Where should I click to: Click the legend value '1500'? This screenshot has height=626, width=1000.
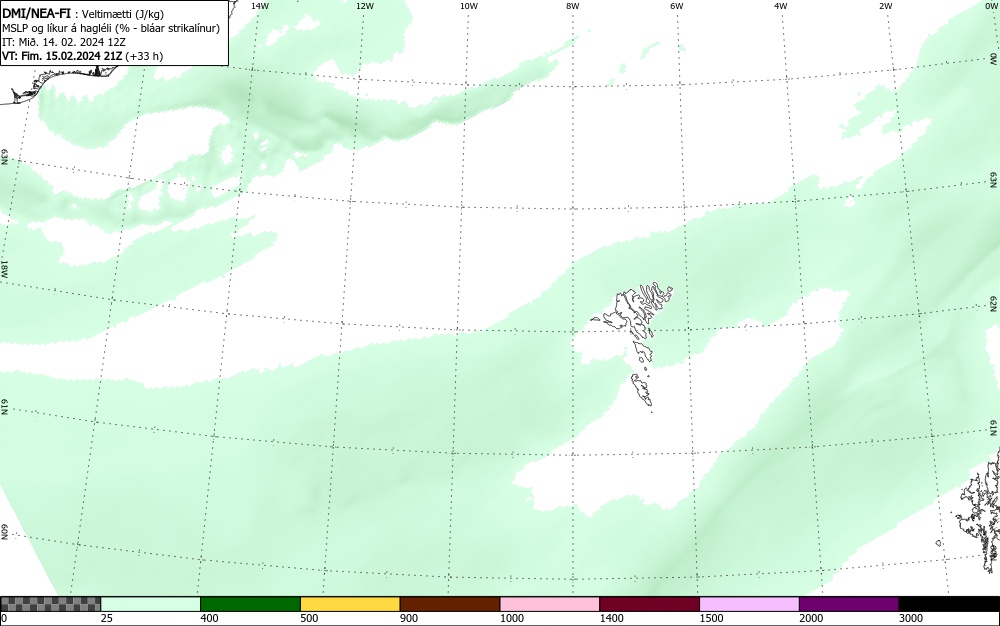point(711,618)
